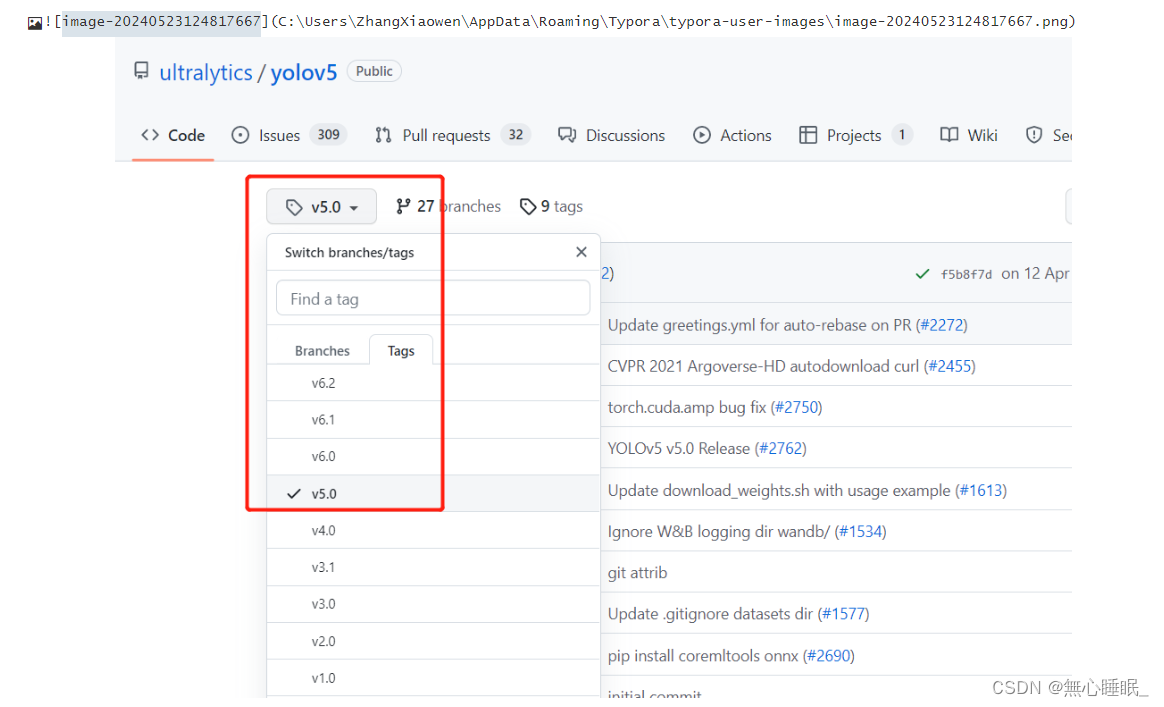Open pull request #2750 link
Image resolution: width=1164 pixels, height=707 pixels.
tap(797, 407)
